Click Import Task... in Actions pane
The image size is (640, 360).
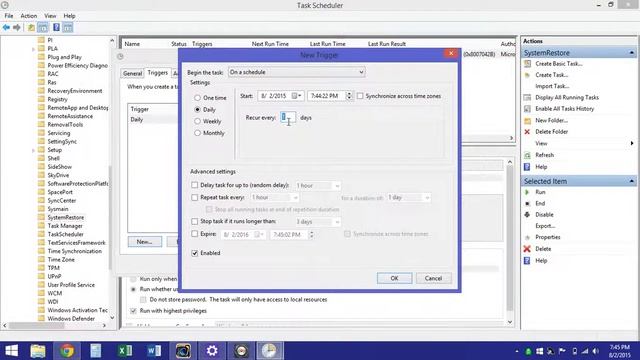552,87
